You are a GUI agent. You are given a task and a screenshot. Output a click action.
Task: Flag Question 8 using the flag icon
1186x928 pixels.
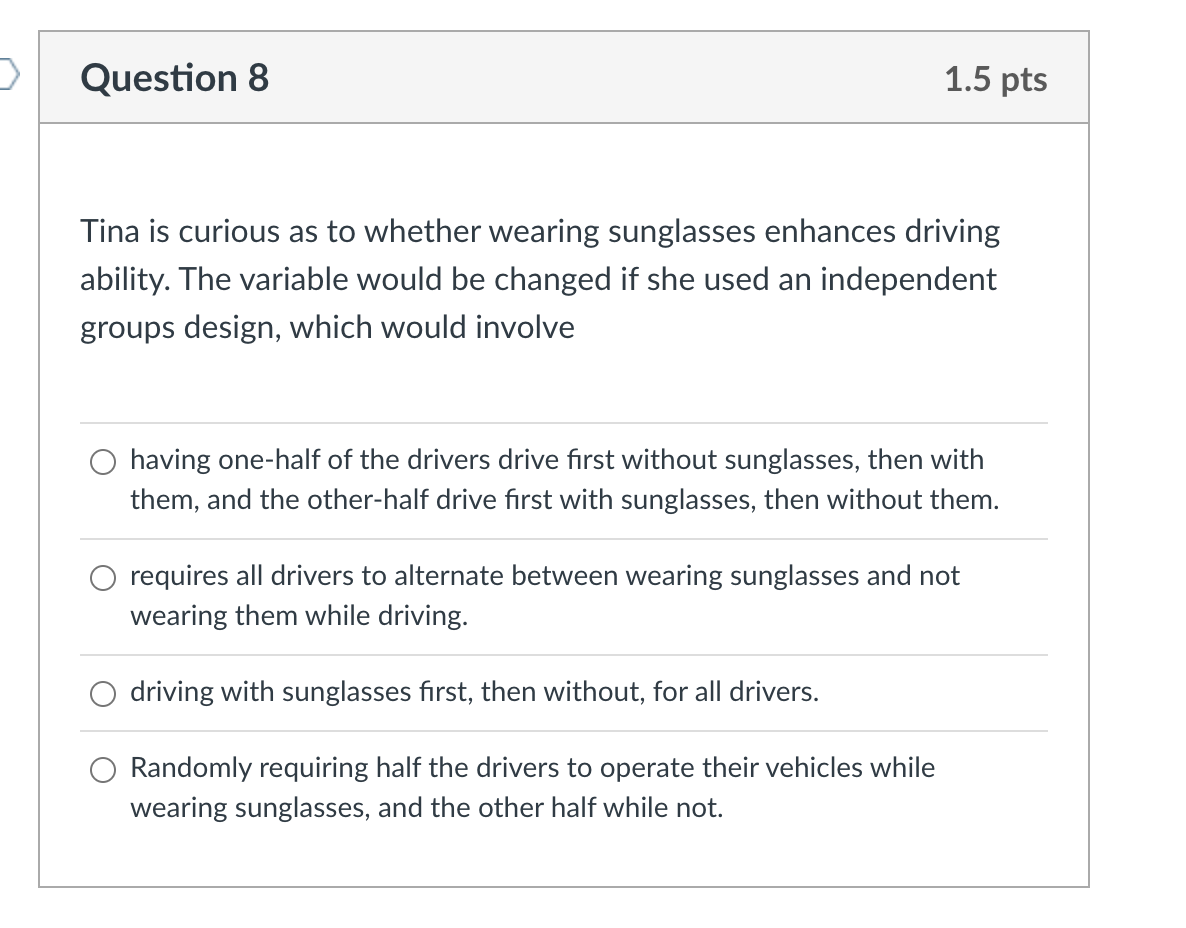(x=8, y=74)
